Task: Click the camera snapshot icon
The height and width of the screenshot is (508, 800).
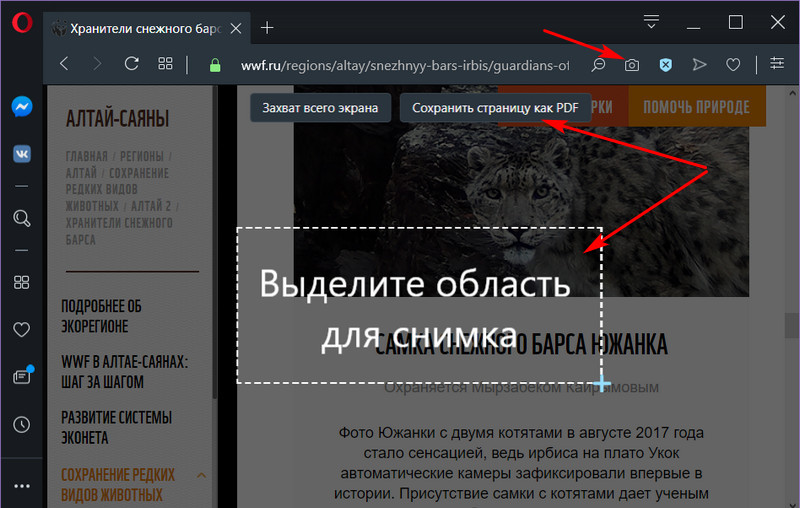Action: 632,65
